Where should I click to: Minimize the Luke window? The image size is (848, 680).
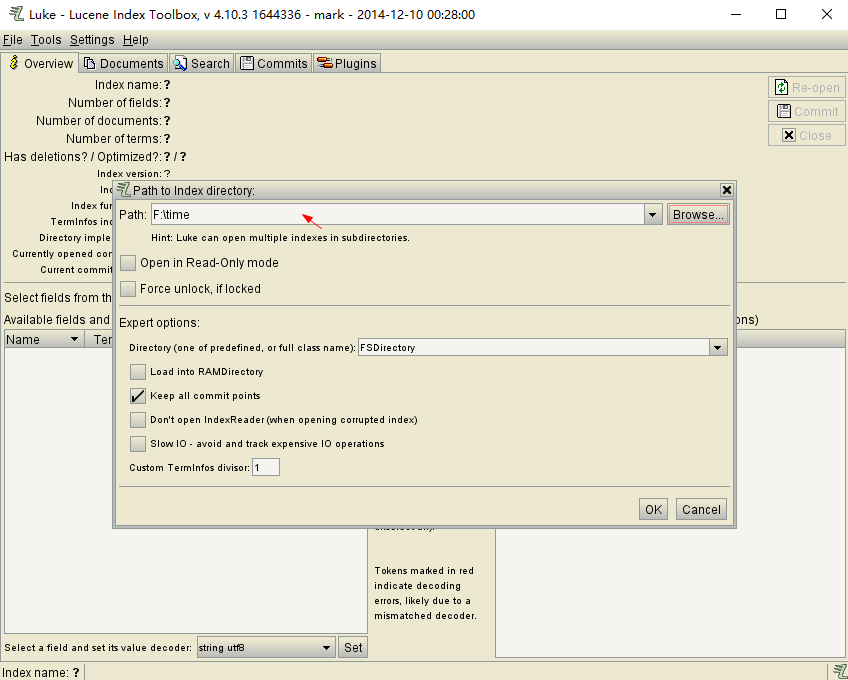coord(736,14)
